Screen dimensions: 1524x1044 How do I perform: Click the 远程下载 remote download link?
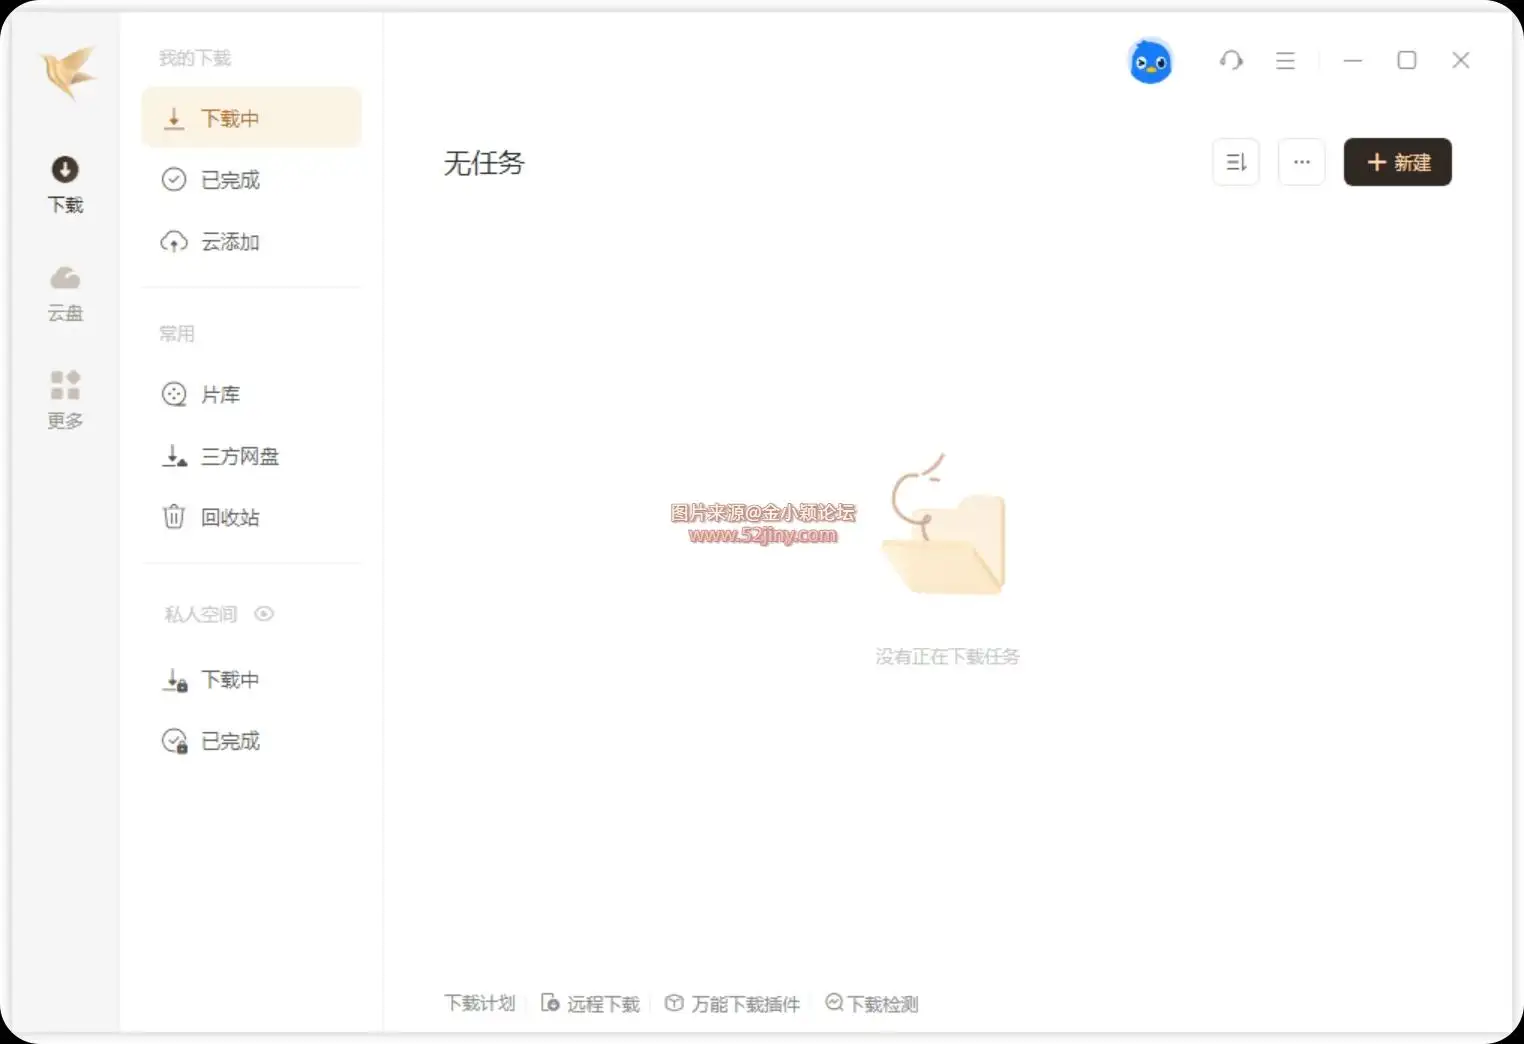pyautogui.click(x=591, y=1004)
